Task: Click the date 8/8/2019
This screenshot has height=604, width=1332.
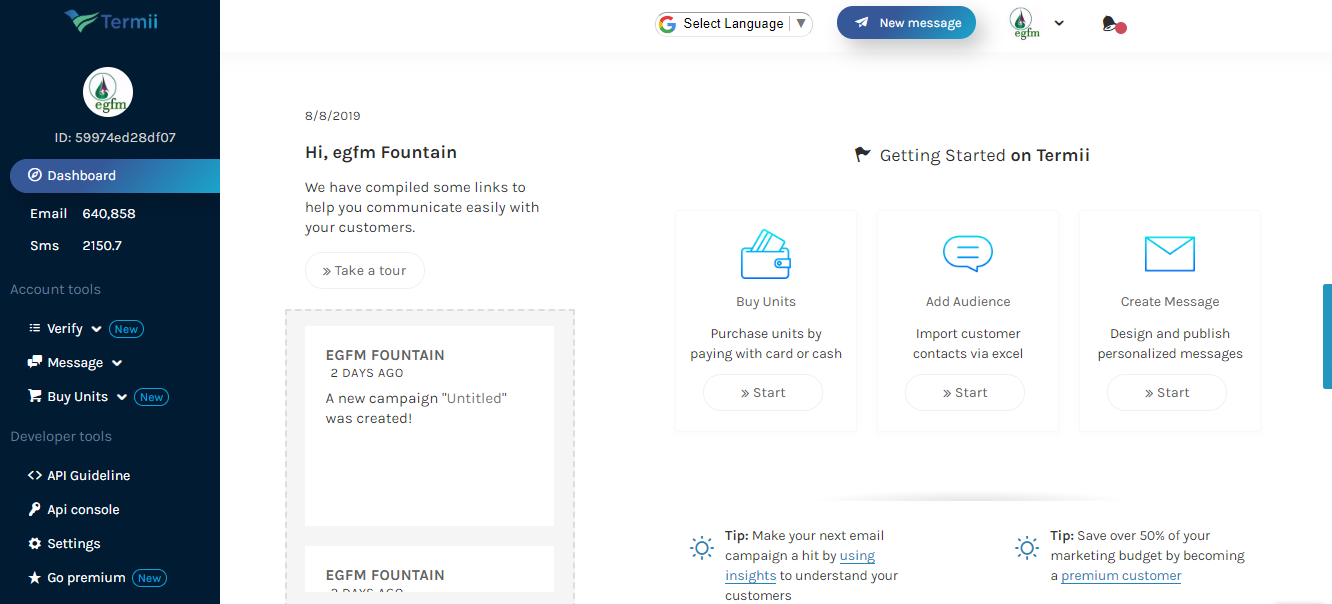Action: coord(333,116)
